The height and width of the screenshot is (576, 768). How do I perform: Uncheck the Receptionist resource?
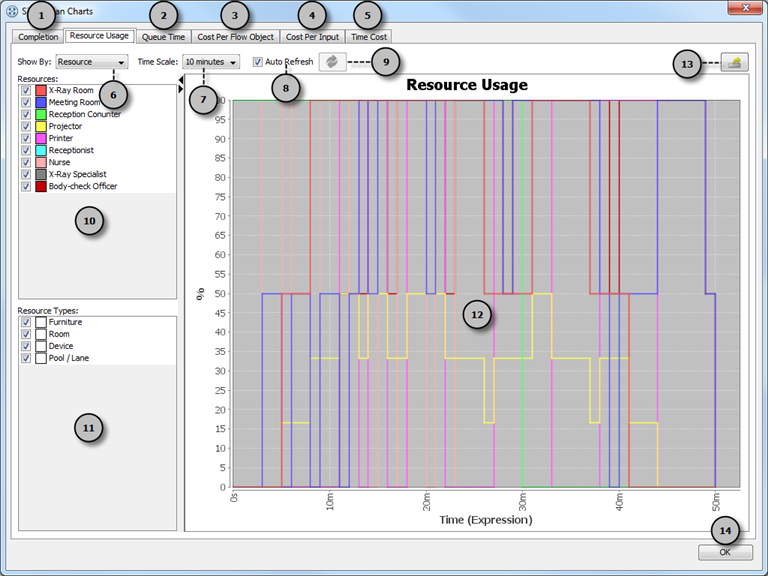(26, 150)
